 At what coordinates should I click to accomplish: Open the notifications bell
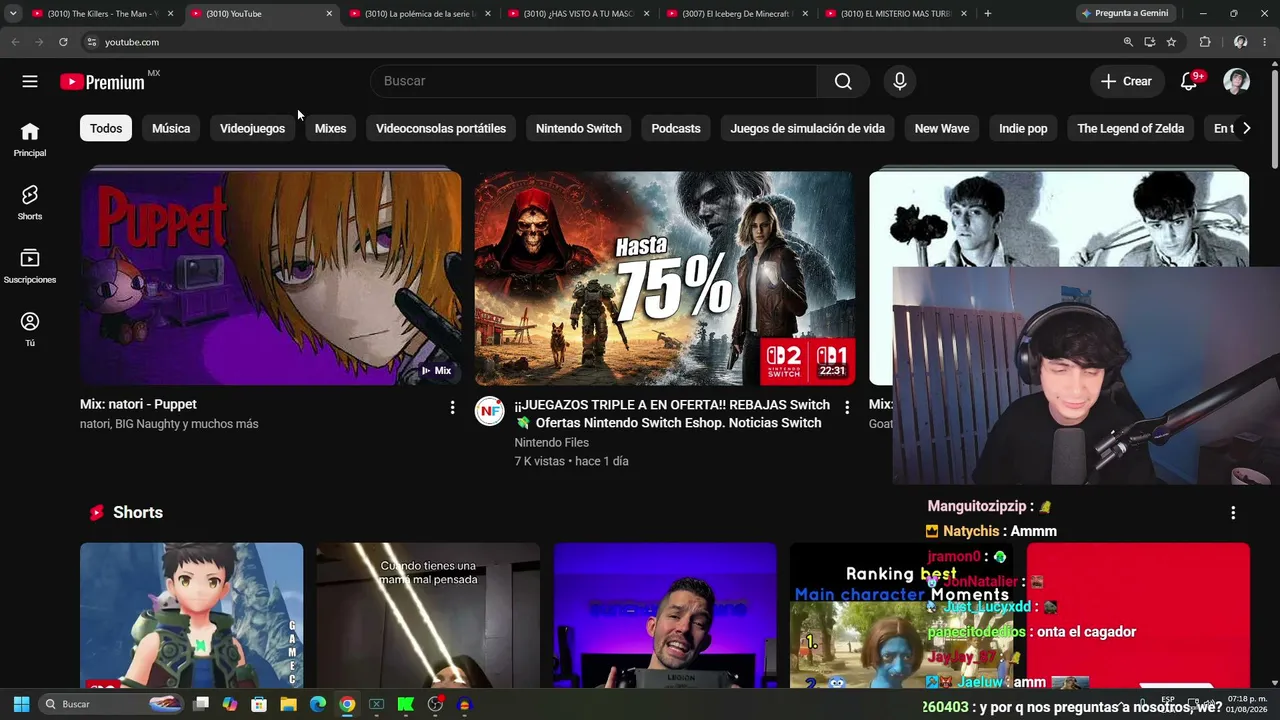pos(1189,81)
